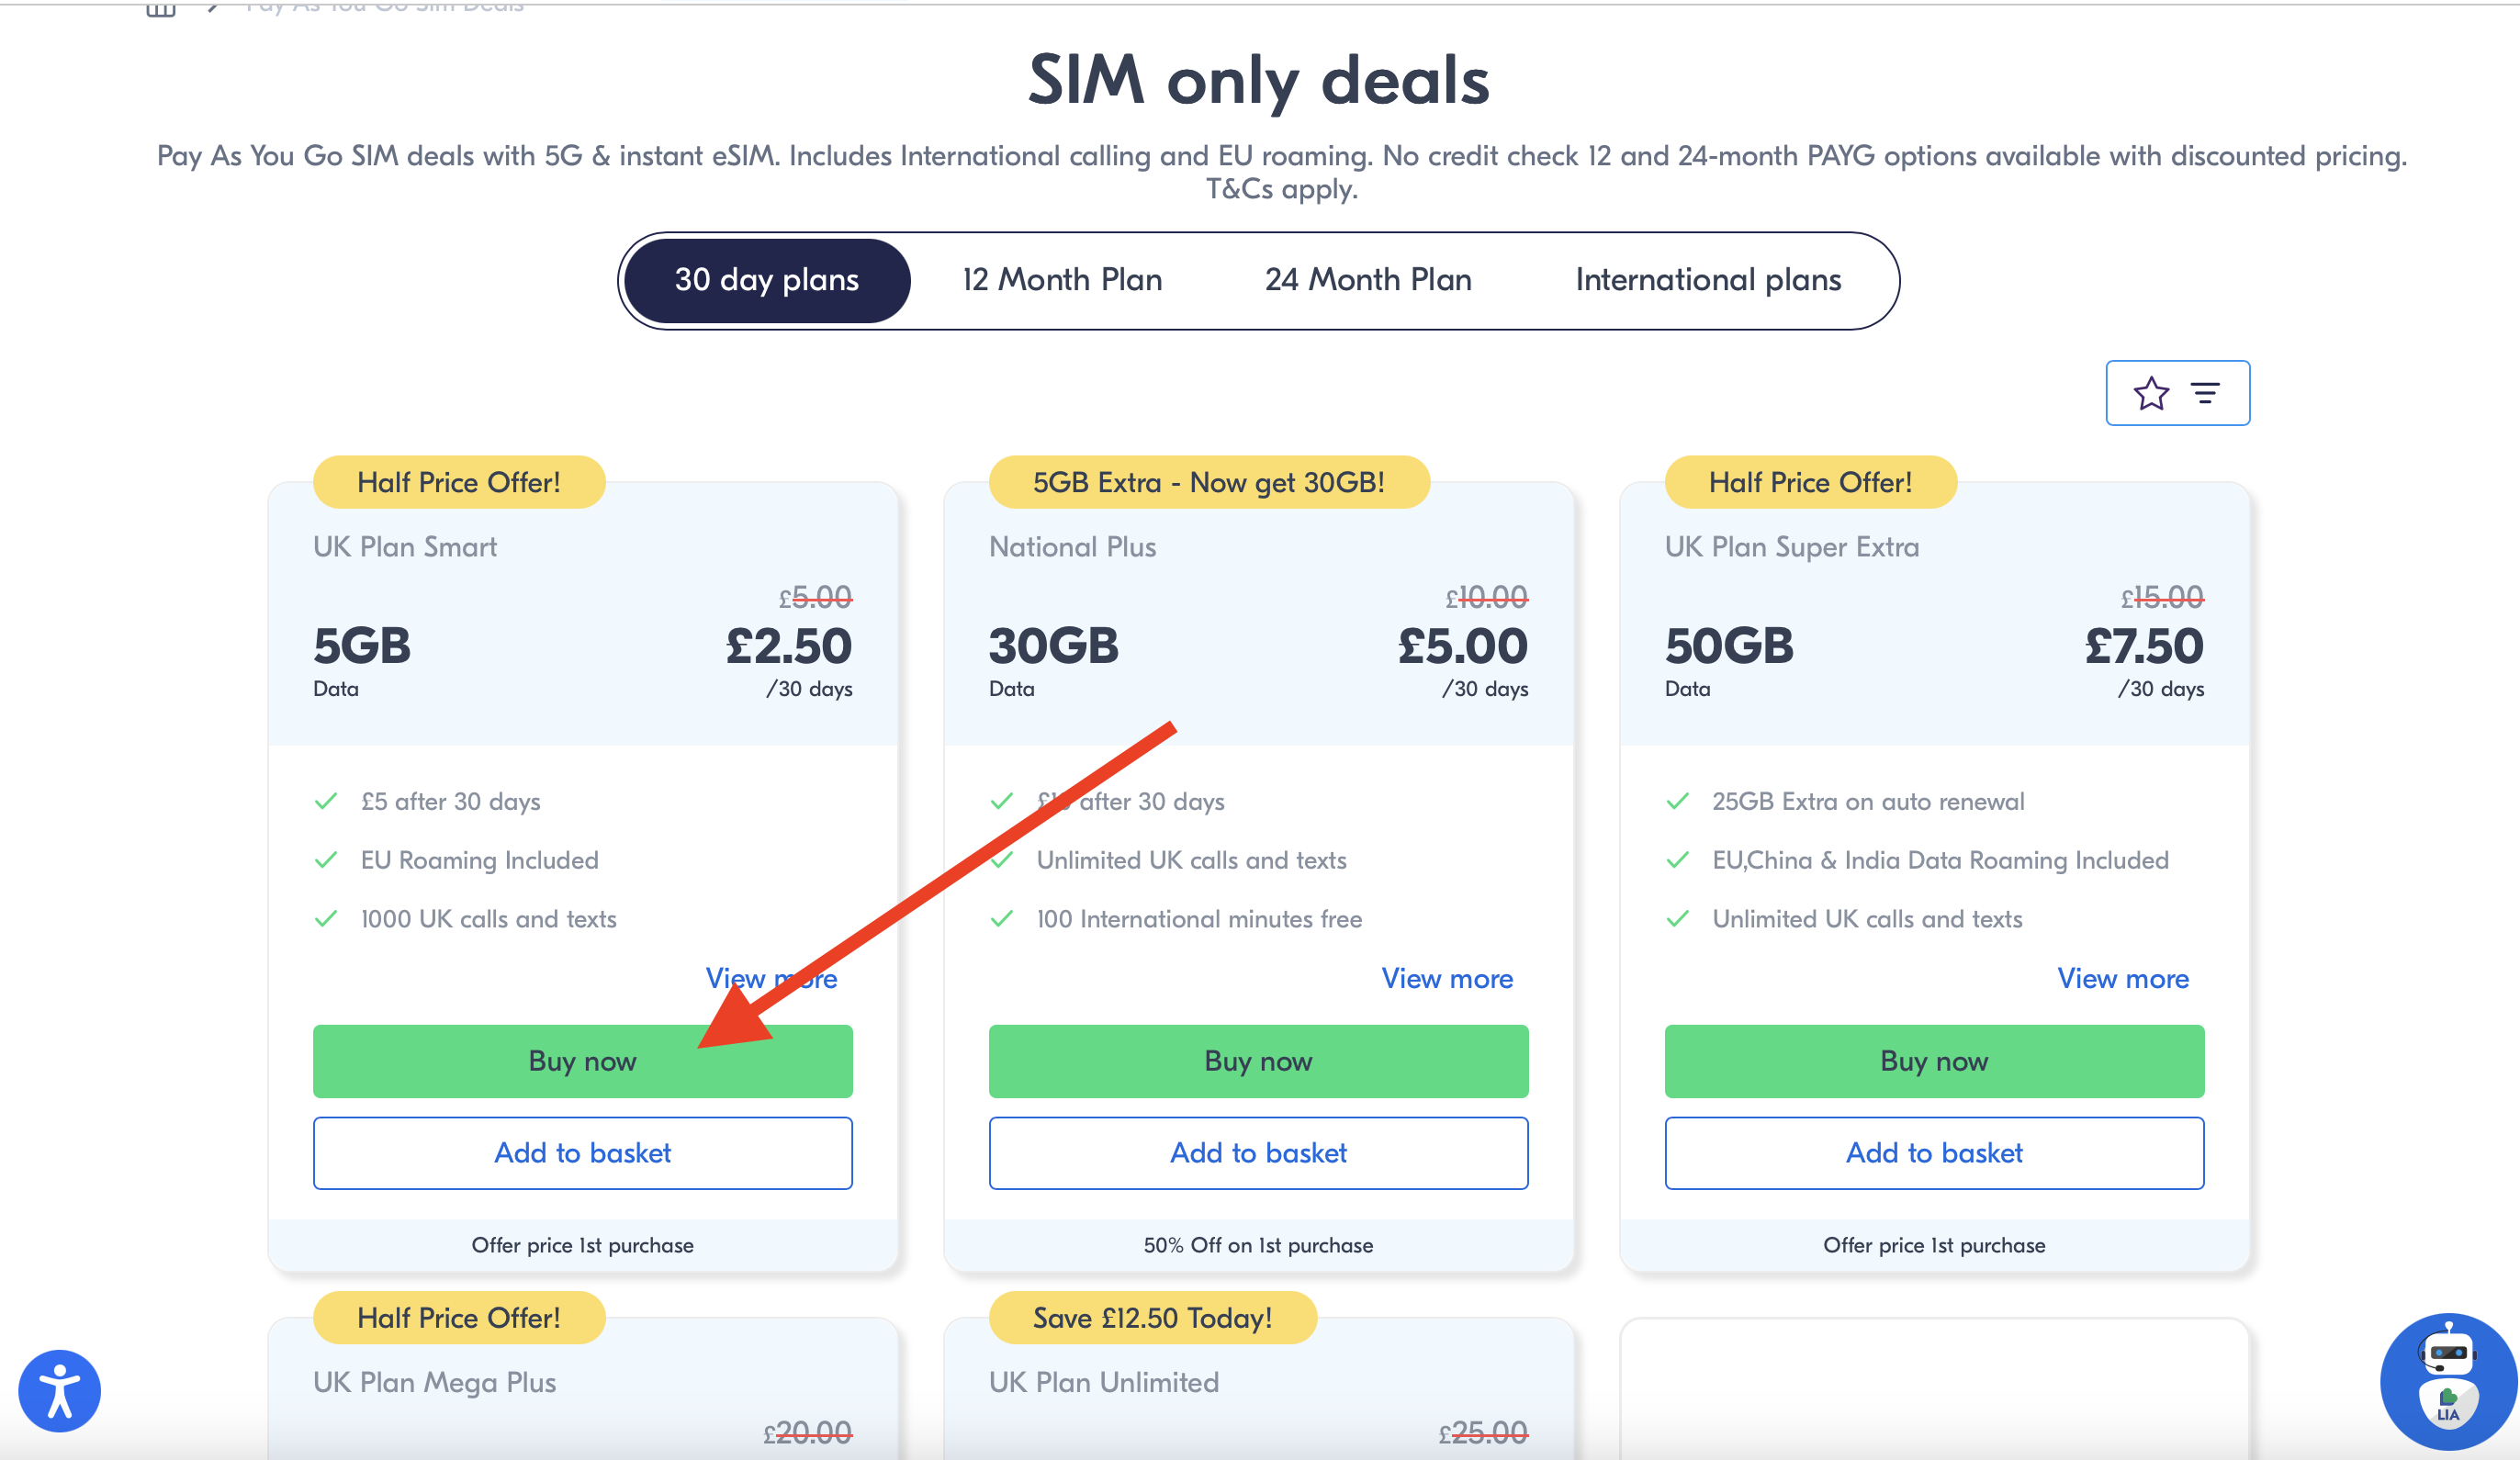Open the LIA chatbot assistant

coord(2447,1382)
